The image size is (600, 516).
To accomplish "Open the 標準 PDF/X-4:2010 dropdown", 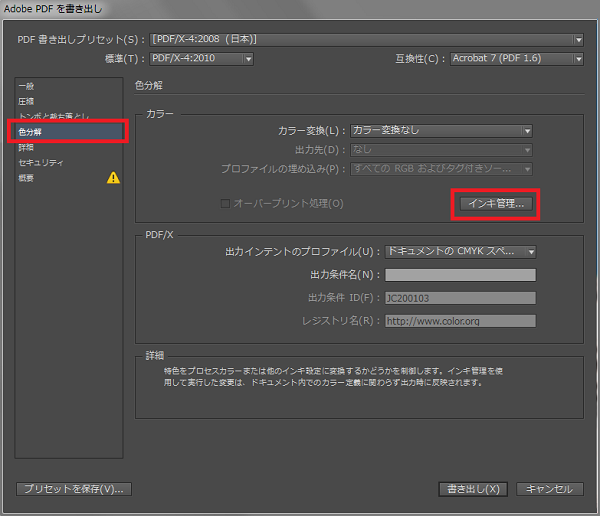I will point(201,59).
